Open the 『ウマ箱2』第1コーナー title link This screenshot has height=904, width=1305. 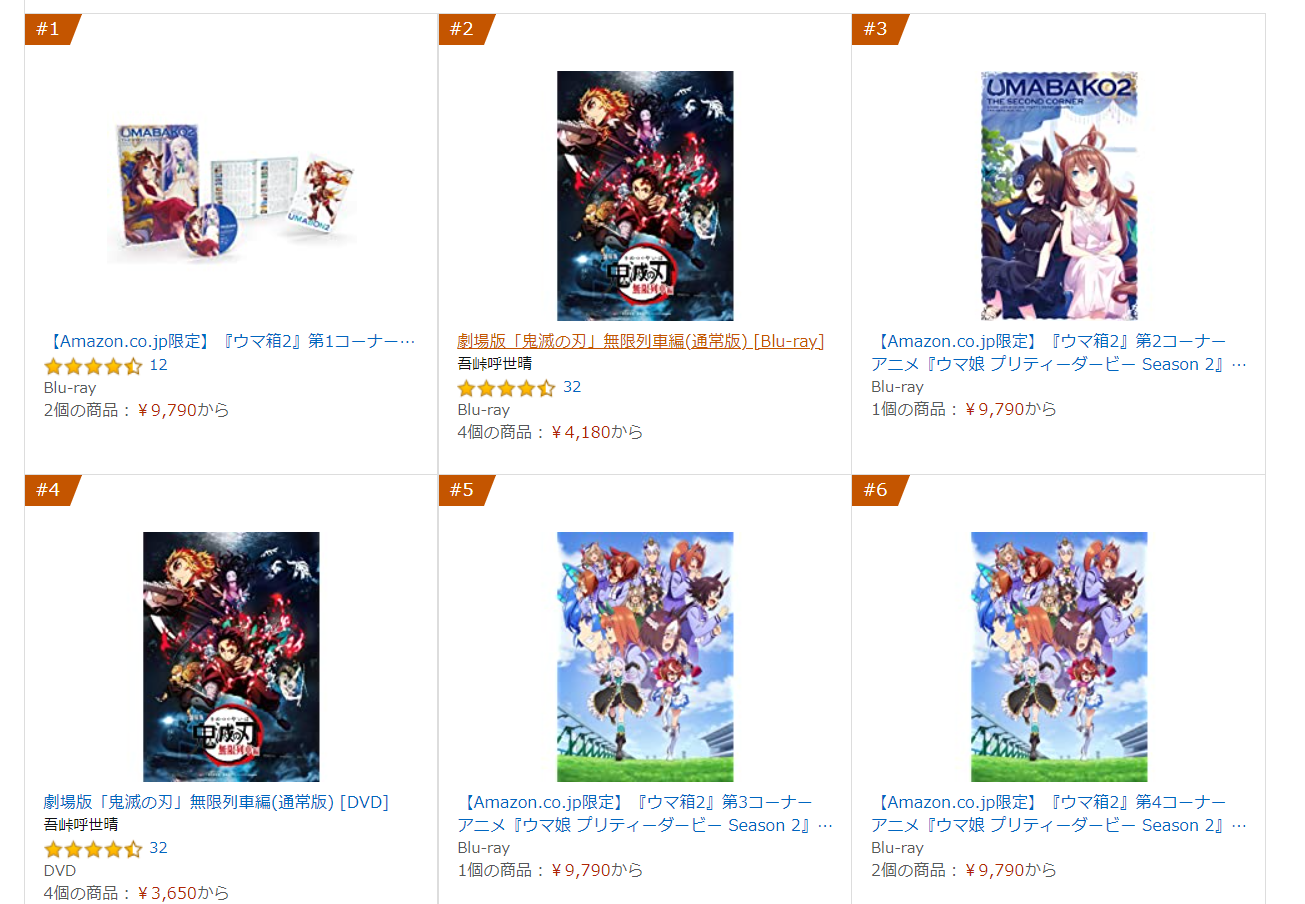click(x=231, y=341)
